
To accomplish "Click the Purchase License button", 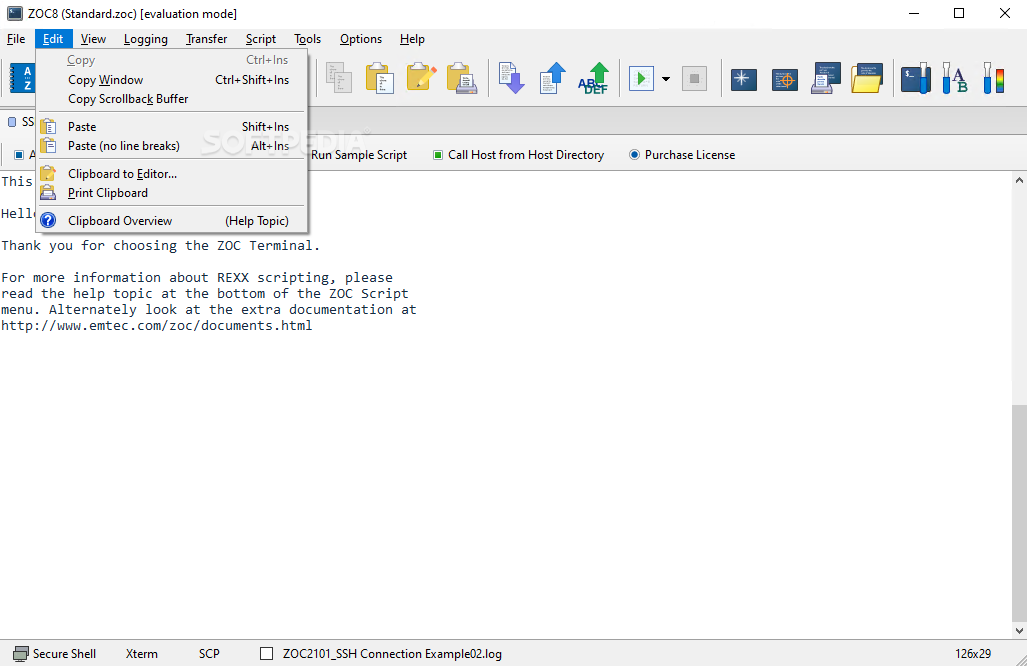I will coord(682,155).
